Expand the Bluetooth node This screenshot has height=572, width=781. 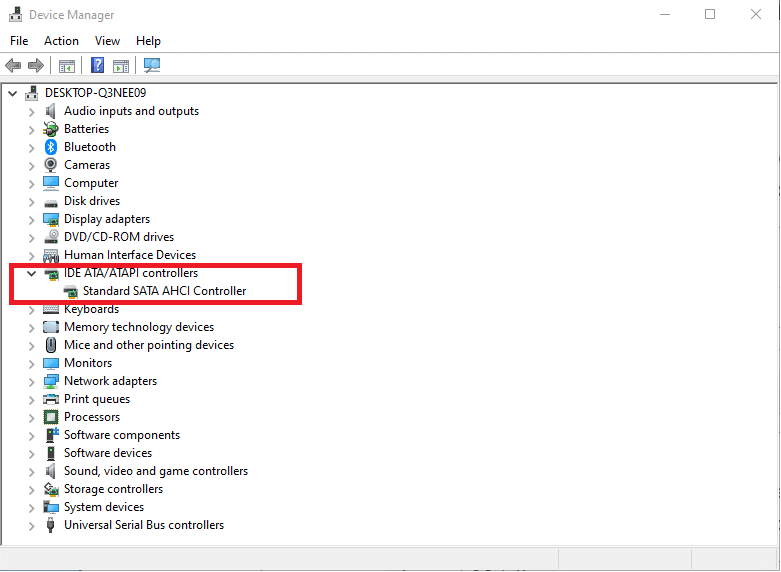[x=32, y=147]
